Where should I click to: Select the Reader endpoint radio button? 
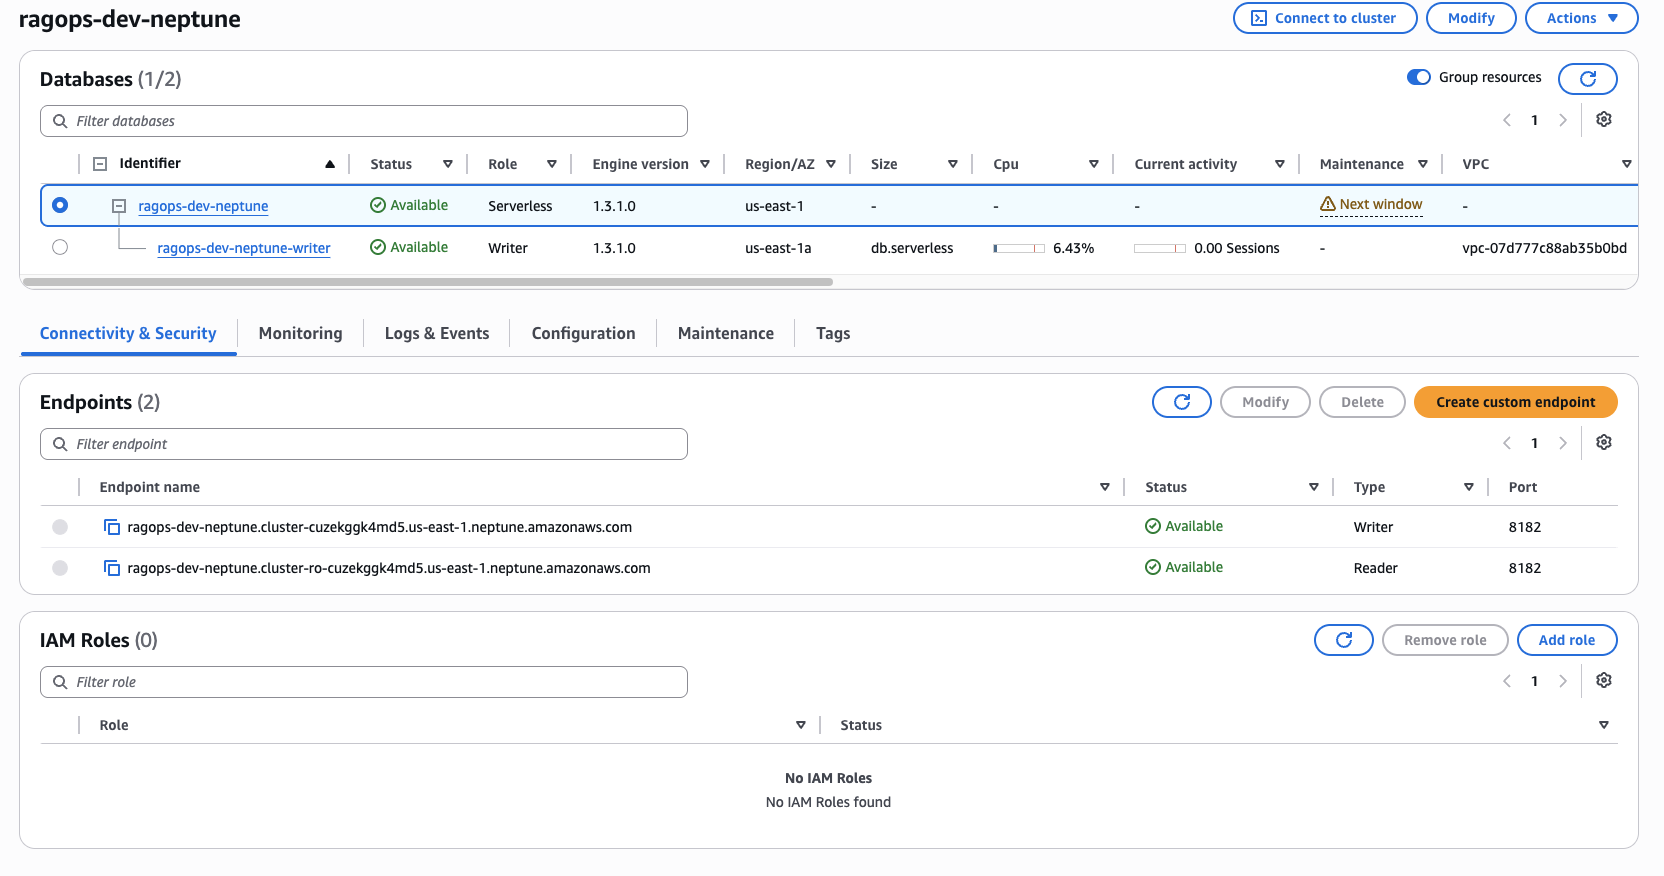pos(60,568)
